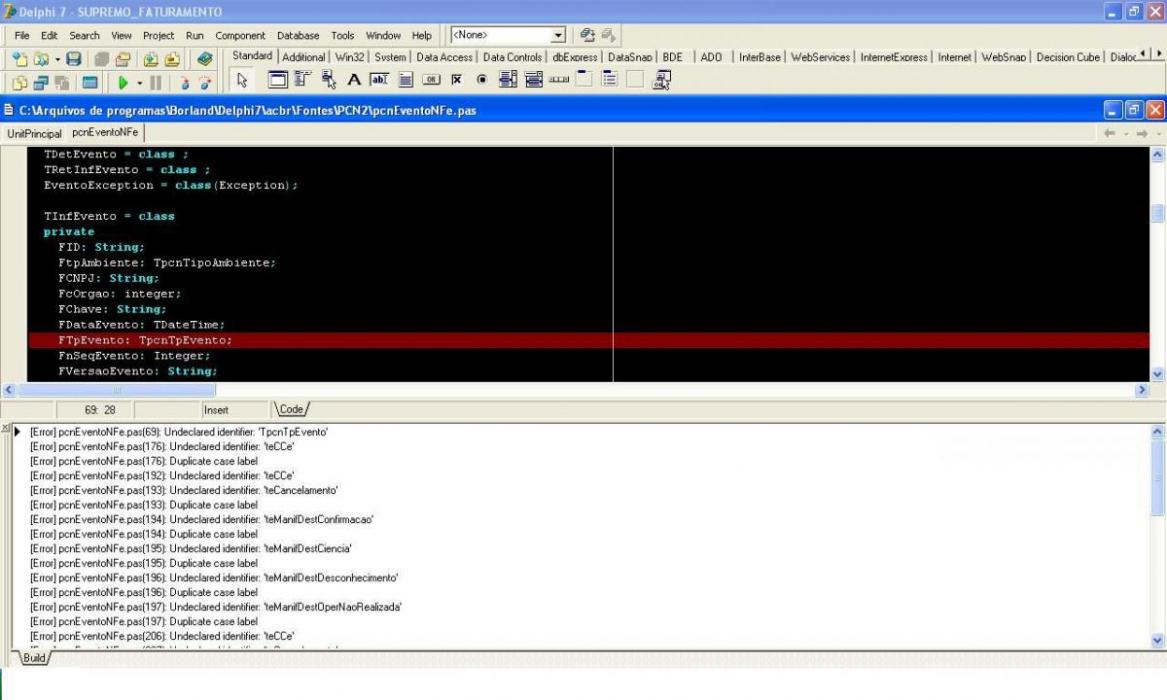Click the code editor horizontal scrollbar thumb

(117, 390)
